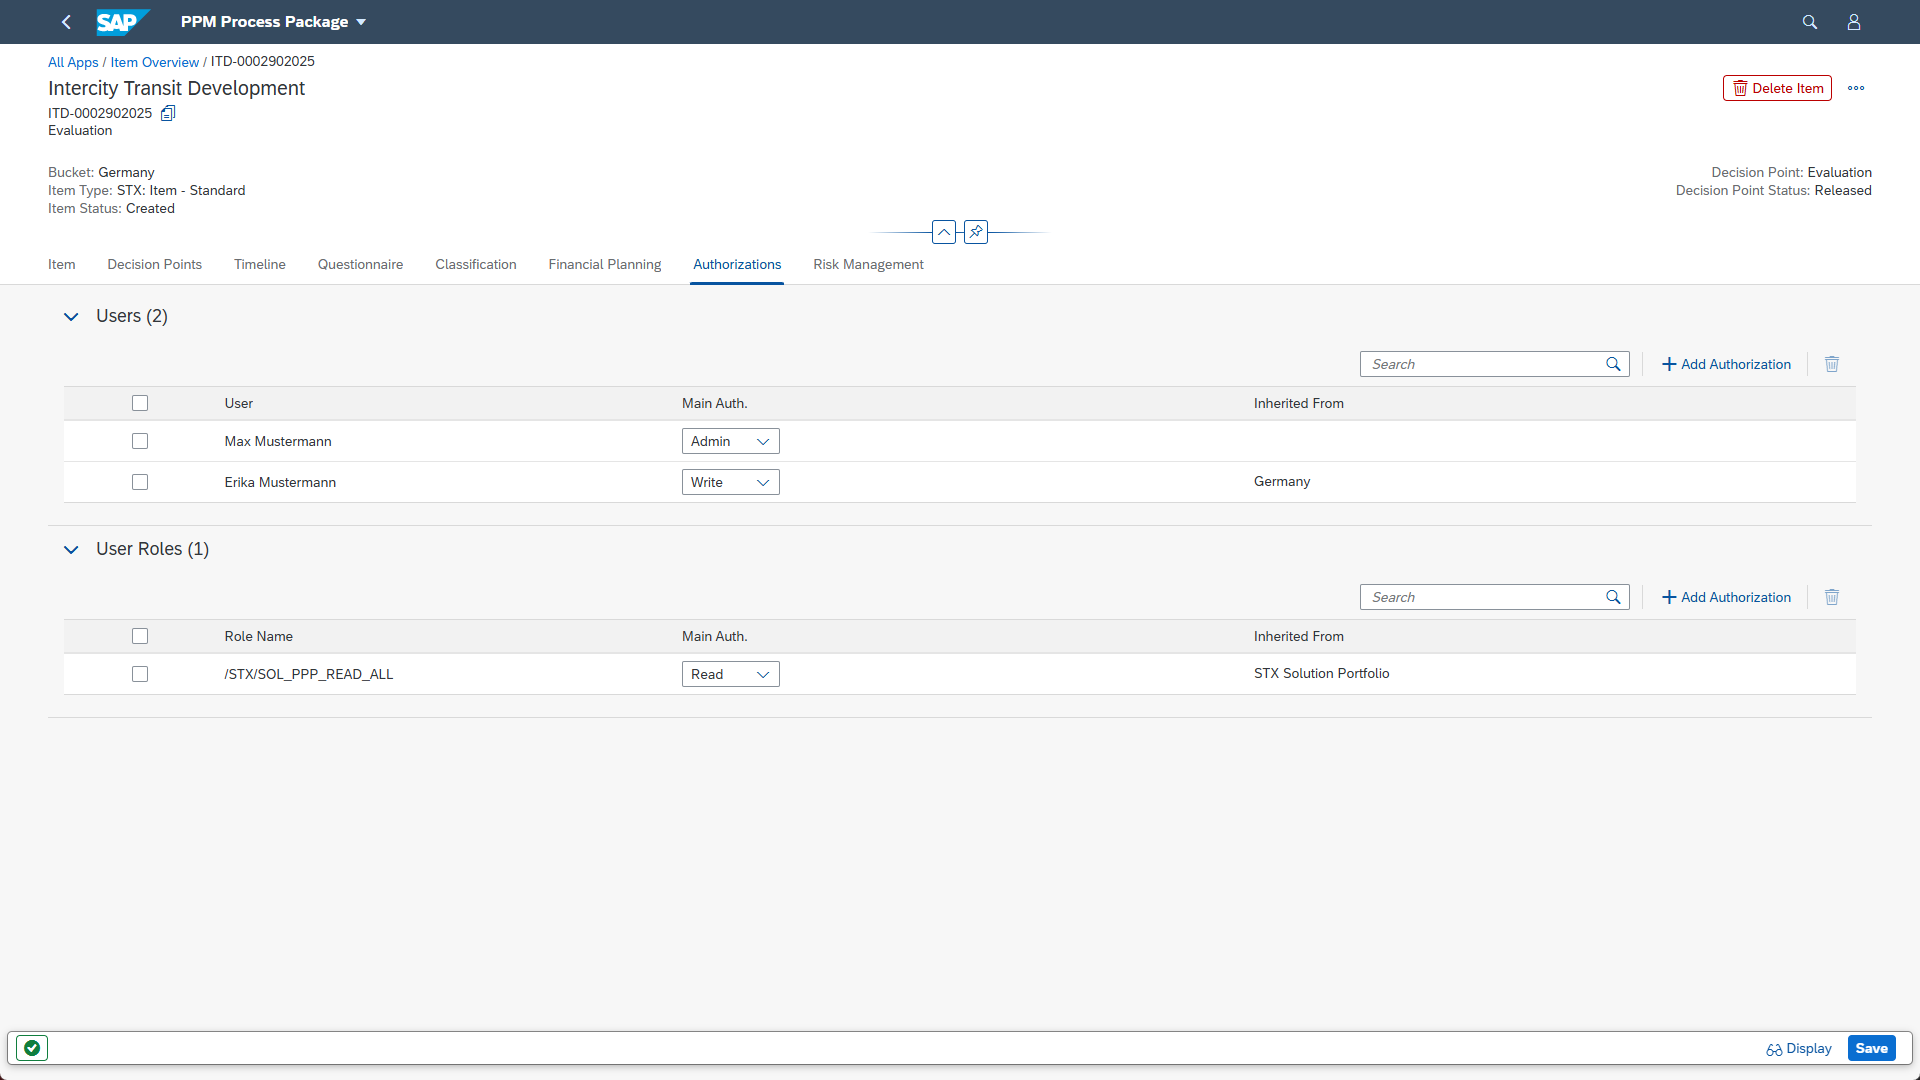Click the Save button
This screenshot has height=1080, width=1920.
(x=1870, y=1048)
